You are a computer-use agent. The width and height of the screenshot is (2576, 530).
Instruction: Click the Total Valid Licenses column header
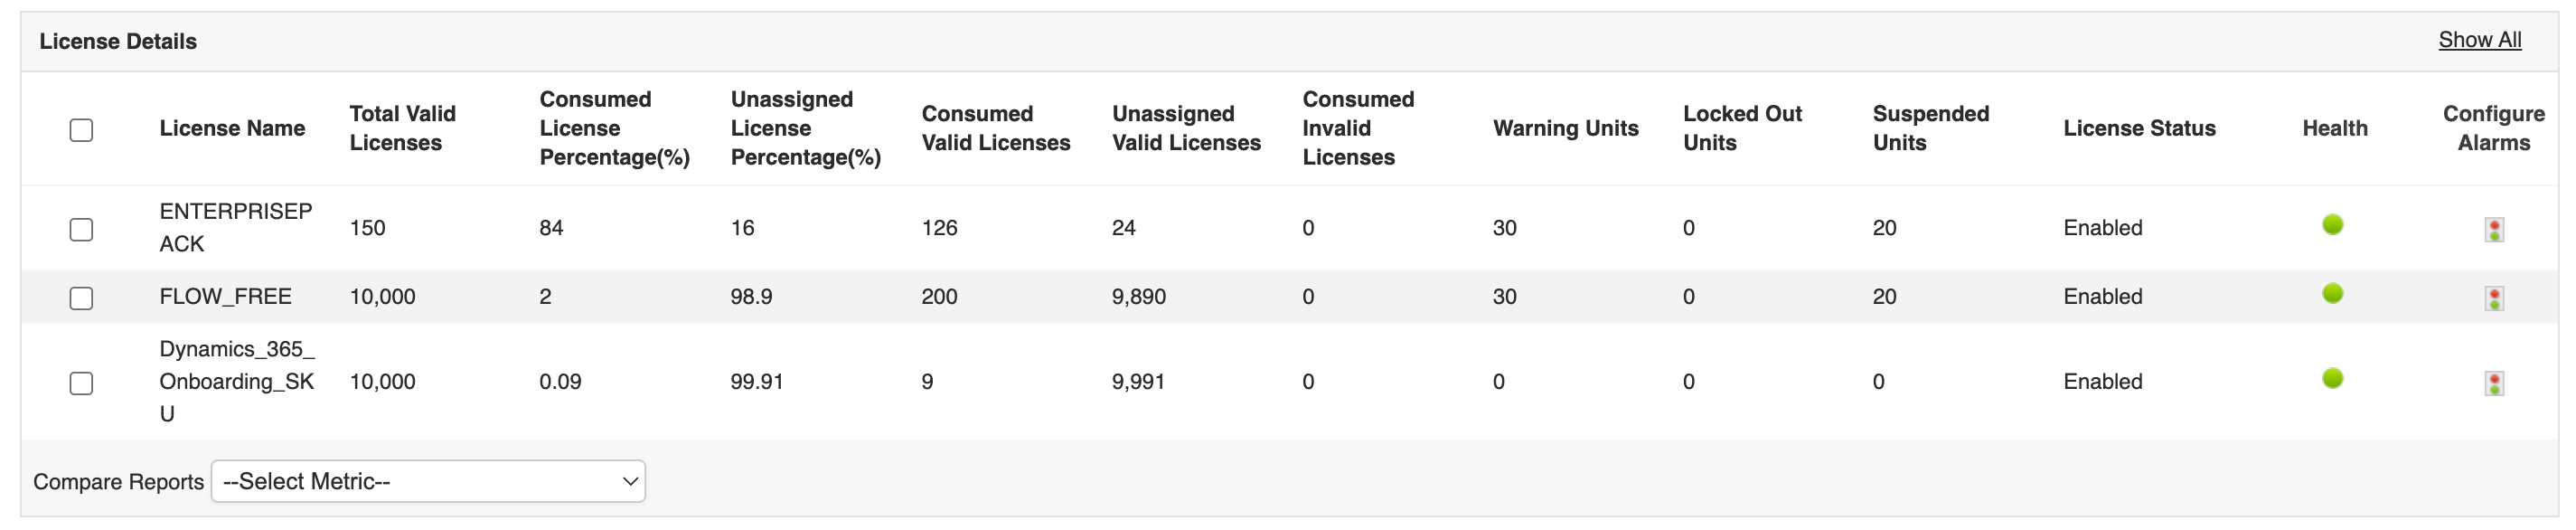coord(402,128)
